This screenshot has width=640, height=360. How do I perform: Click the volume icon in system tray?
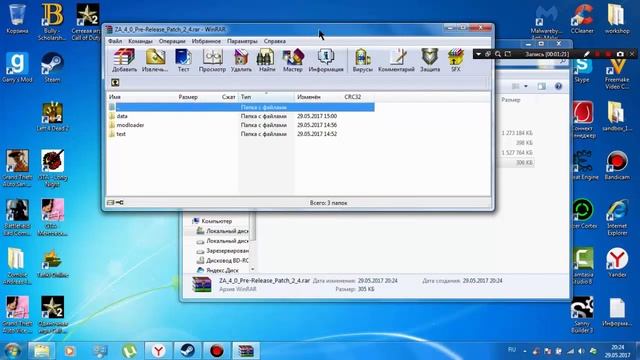[581, 351]
